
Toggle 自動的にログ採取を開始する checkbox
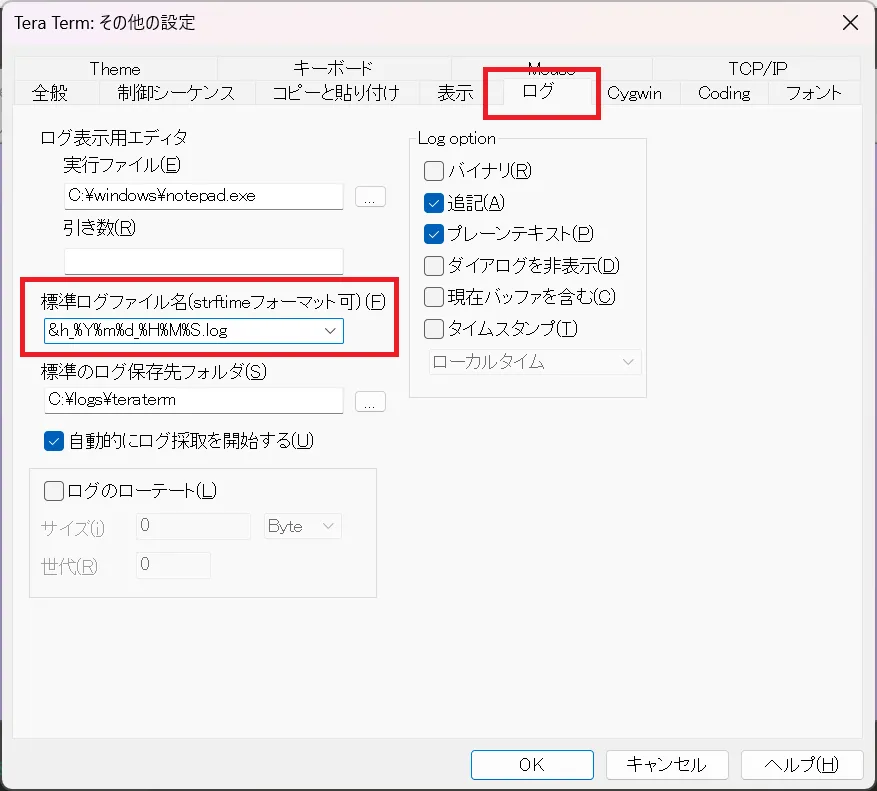point(179,441)
